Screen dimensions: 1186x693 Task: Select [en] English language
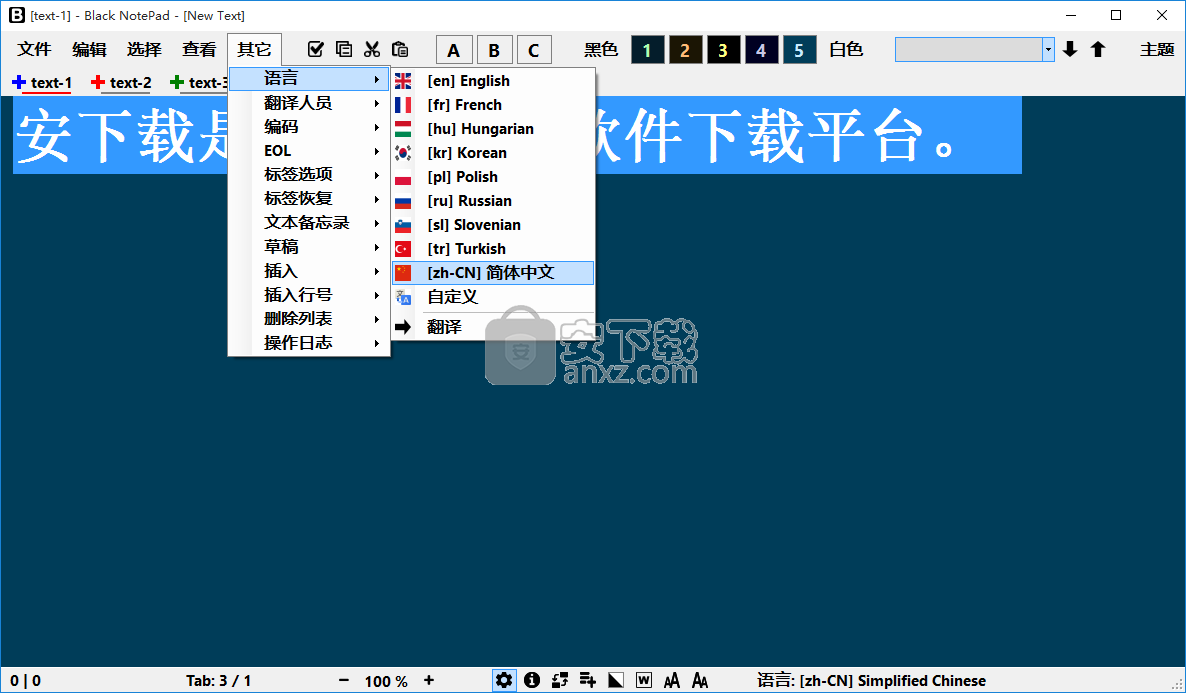click(x=492, y=81)
